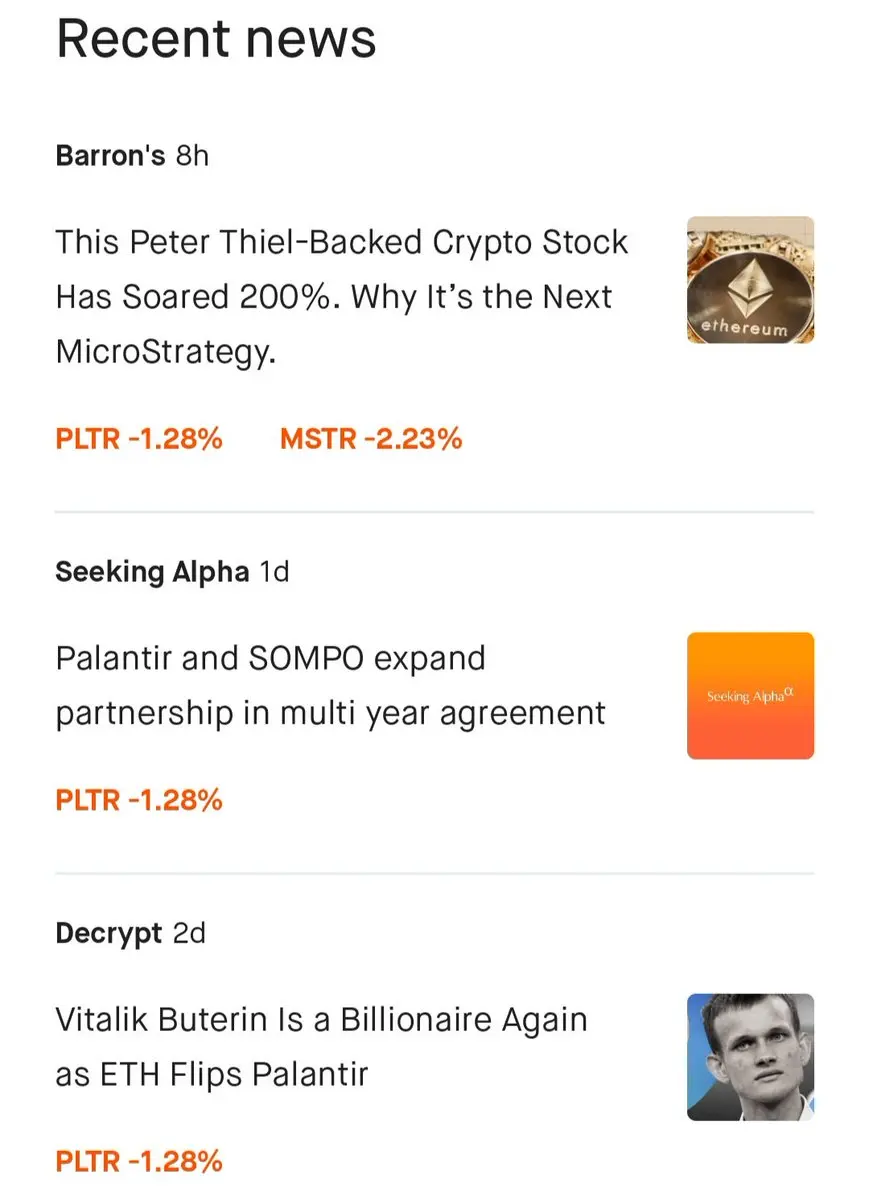
Task: Click the Recent news section heading
Action: coord(216,37)
